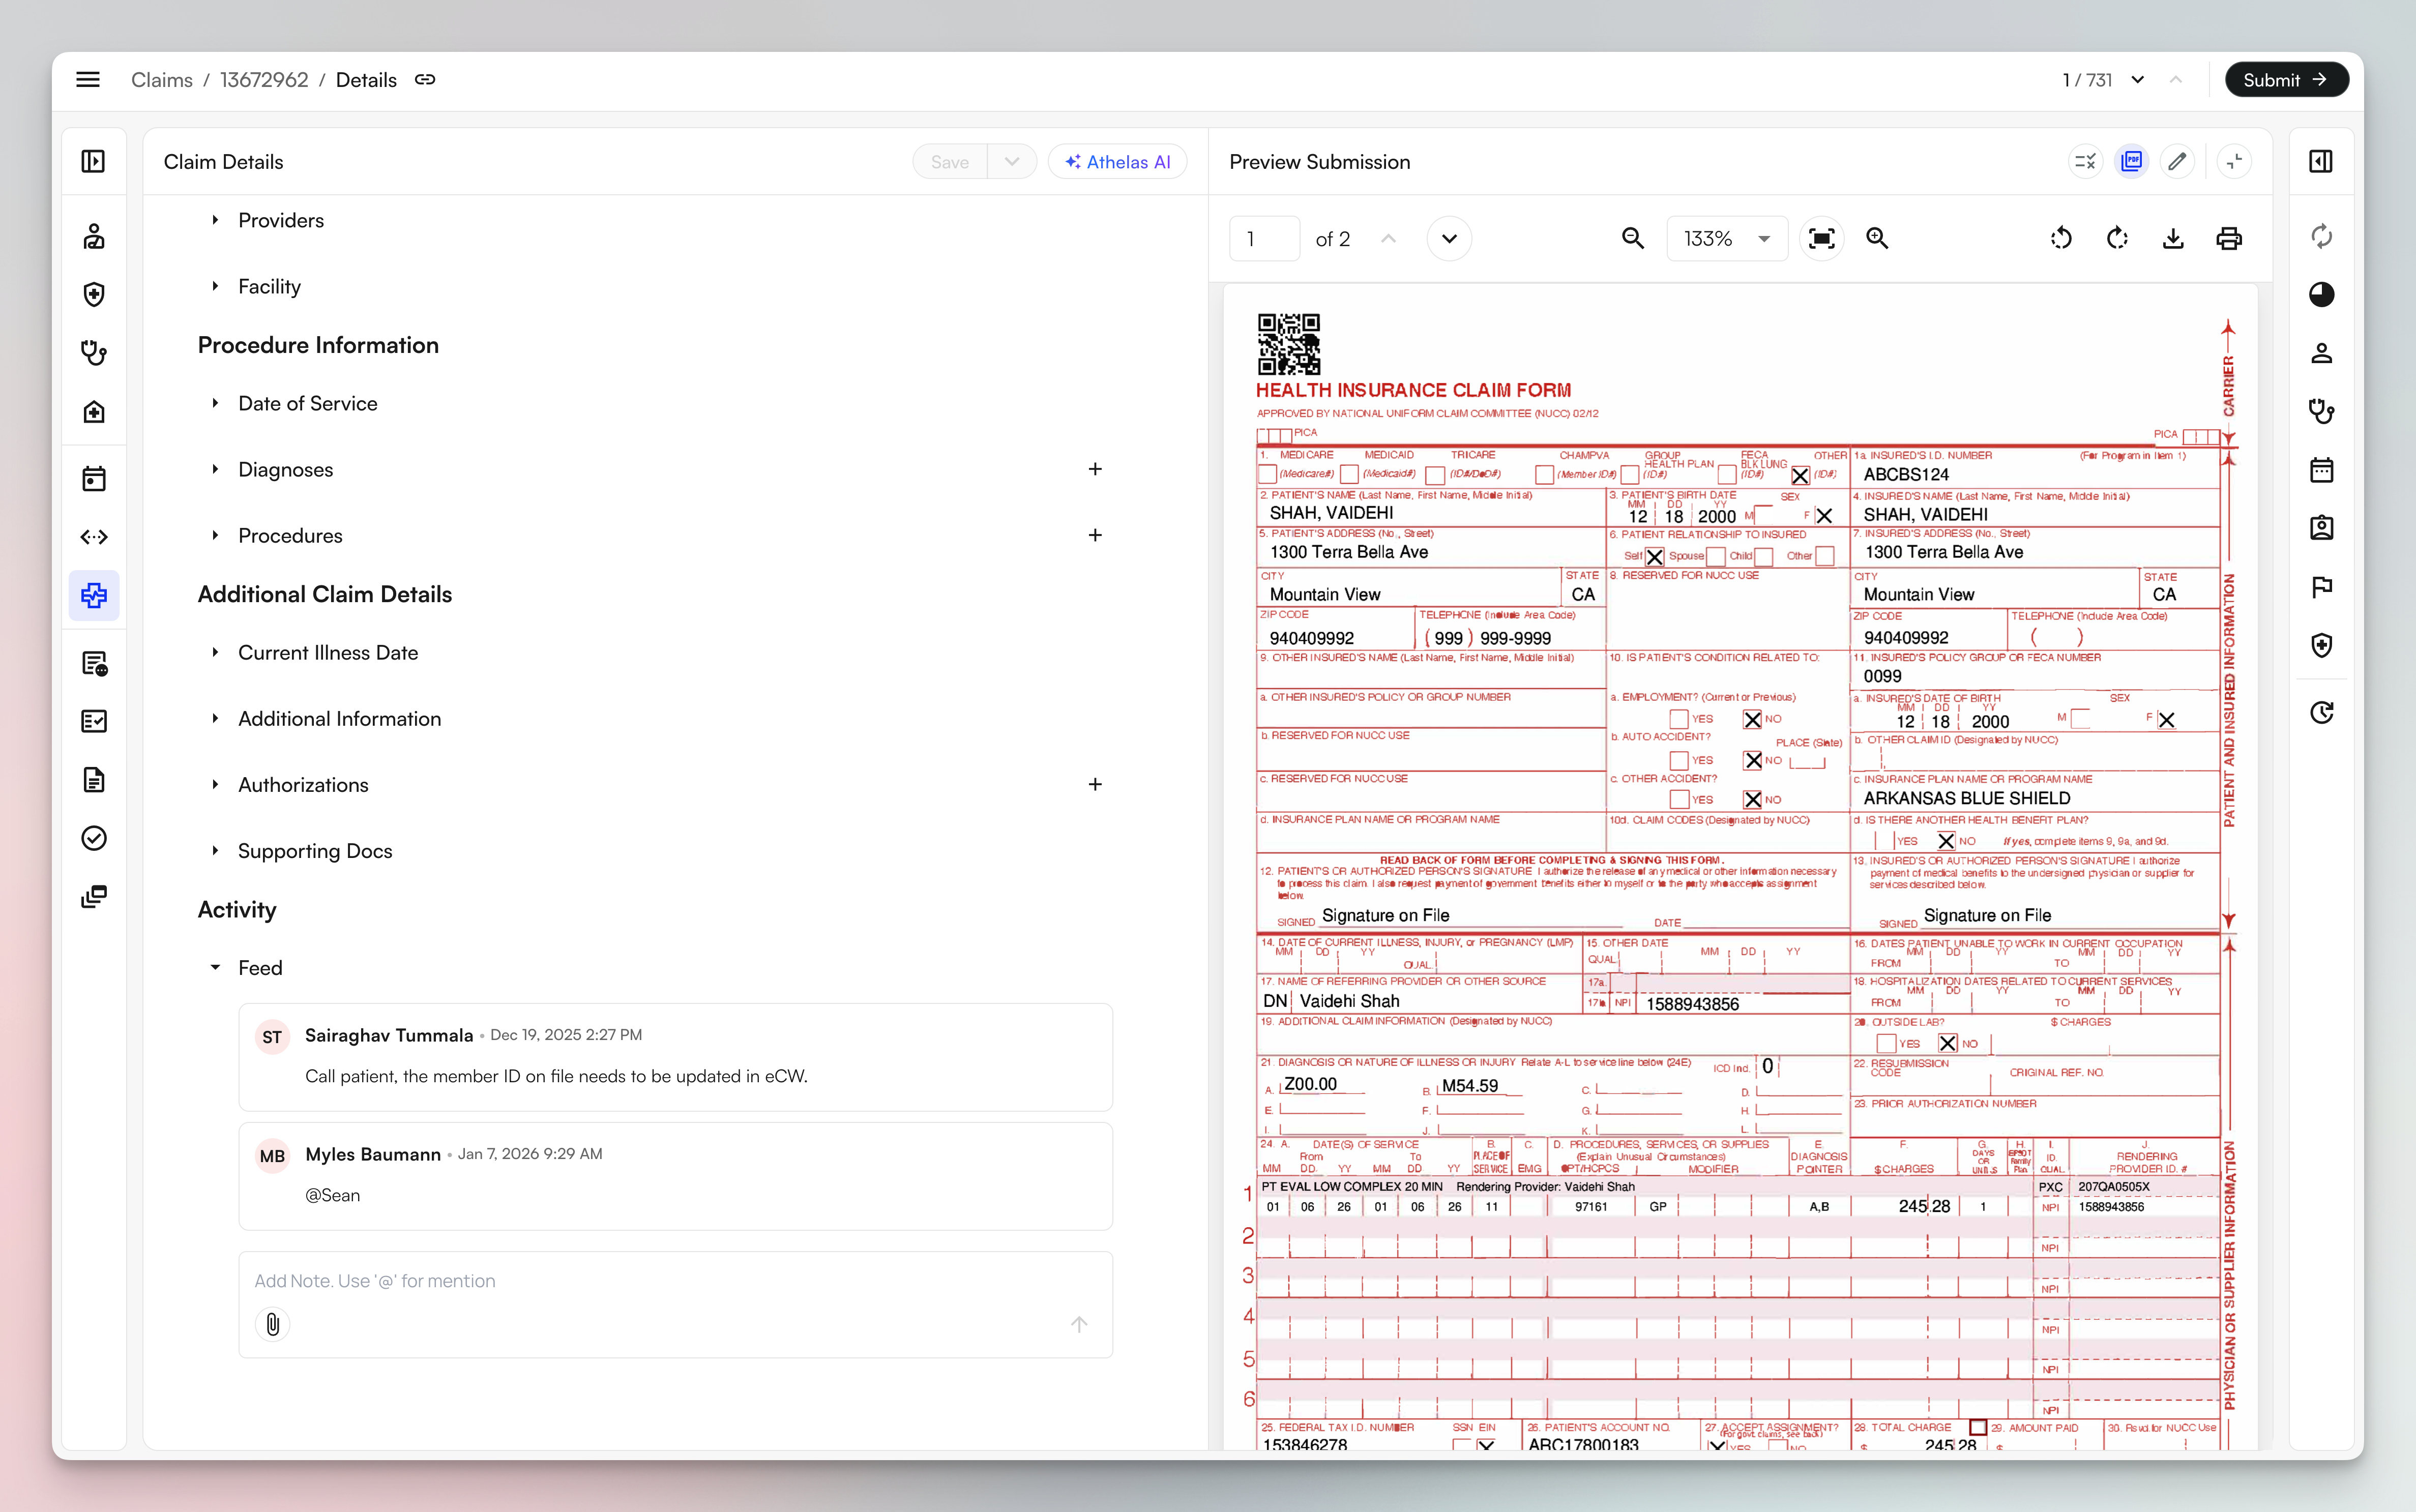Click claim 13672962 in the breadcrumb

click(264, 80)
